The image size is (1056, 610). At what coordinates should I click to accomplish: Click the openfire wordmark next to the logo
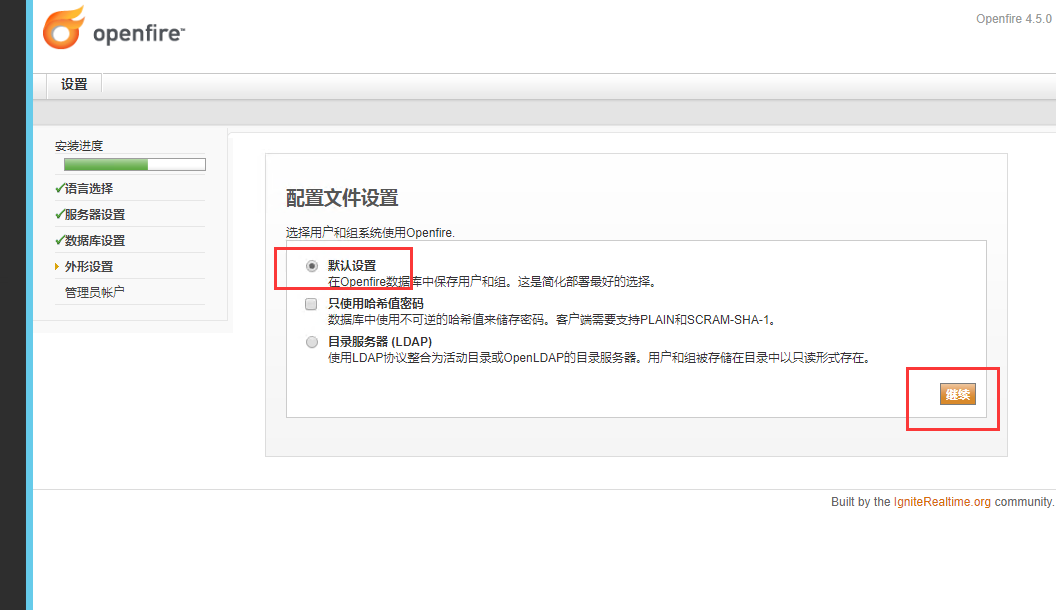coord(135,31)
